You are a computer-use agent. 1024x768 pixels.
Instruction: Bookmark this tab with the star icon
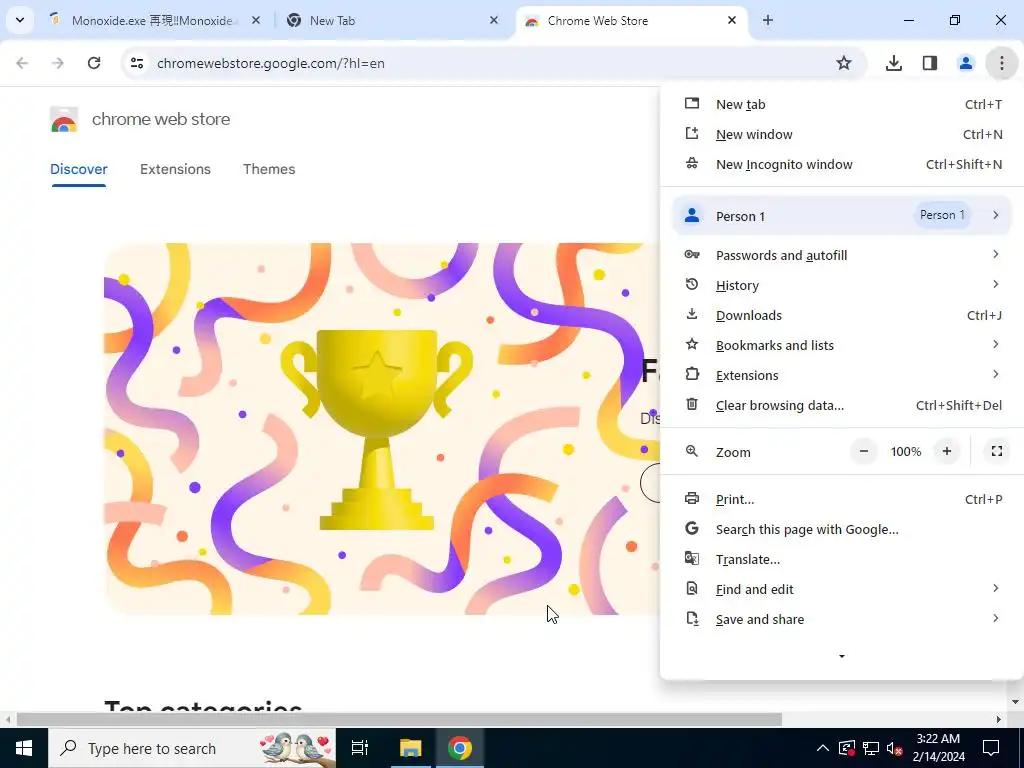[x=844, y=63]
